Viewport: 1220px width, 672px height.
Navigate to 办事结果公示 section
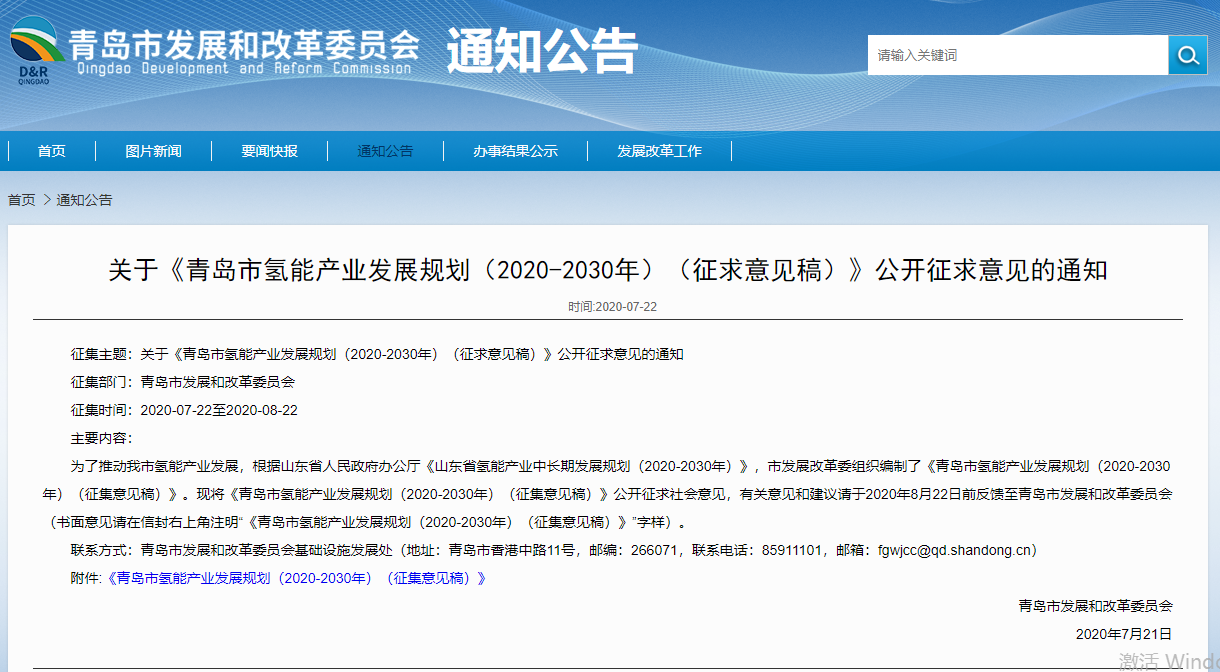pos(516,150)
